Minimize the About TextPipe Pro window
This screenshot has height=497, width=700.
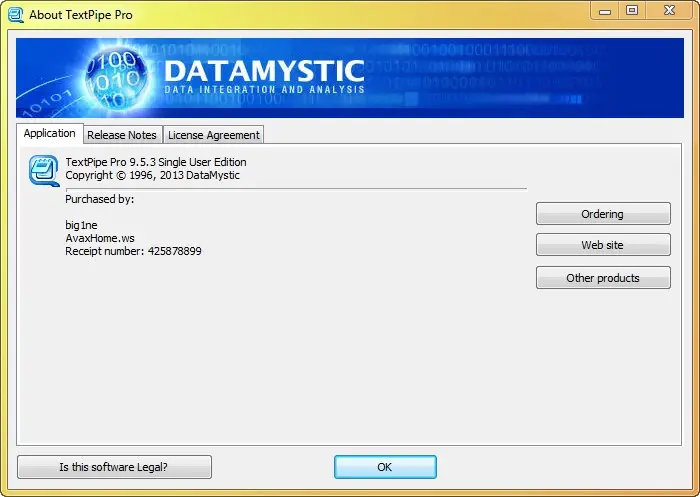point(604,11)
